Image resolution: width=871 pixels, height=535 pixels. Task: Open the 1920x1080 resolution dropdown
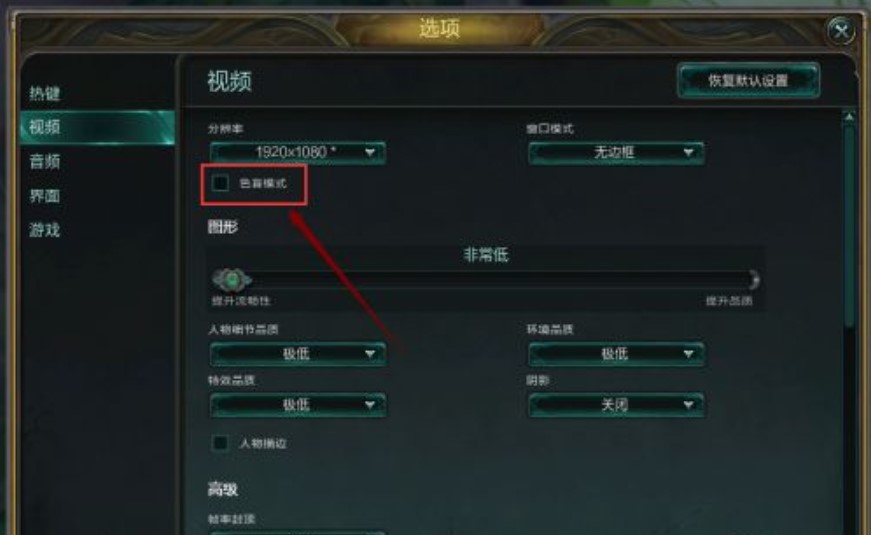(298, 153)
